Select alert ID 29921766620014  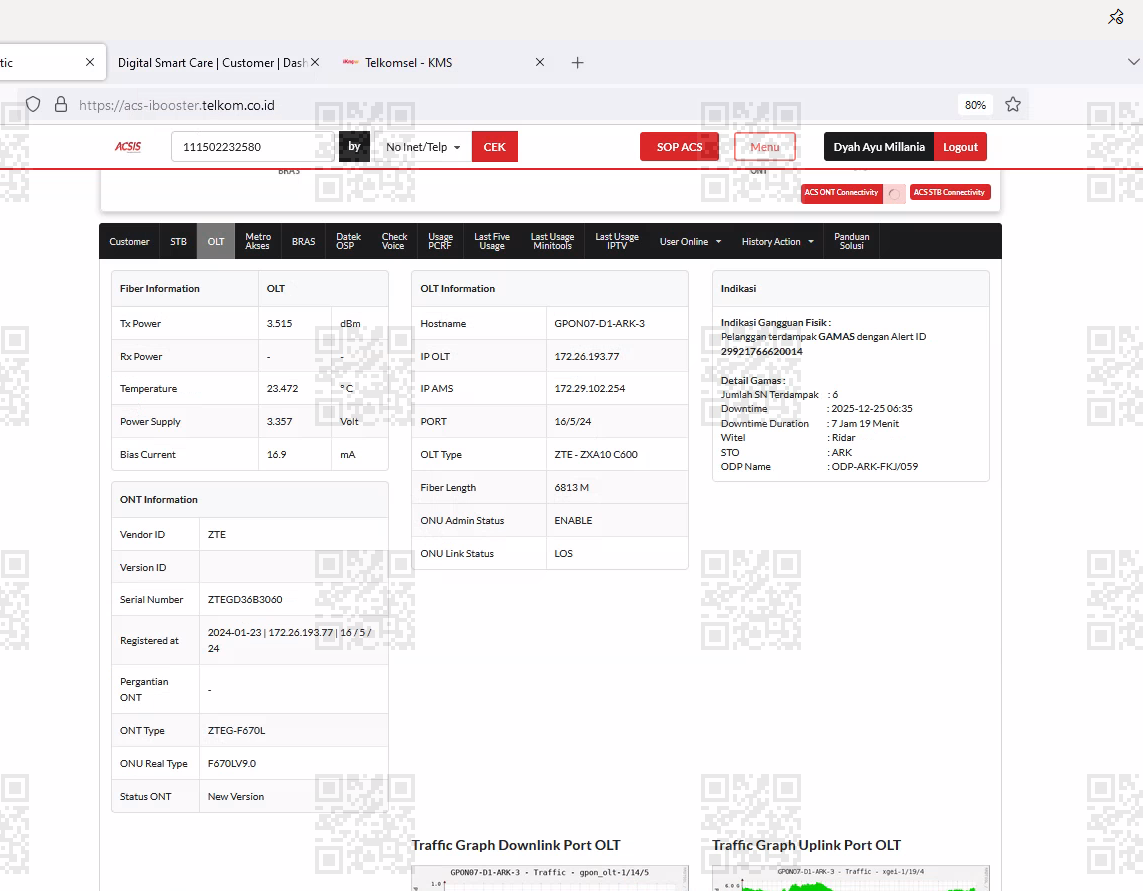tap(762, 351)
